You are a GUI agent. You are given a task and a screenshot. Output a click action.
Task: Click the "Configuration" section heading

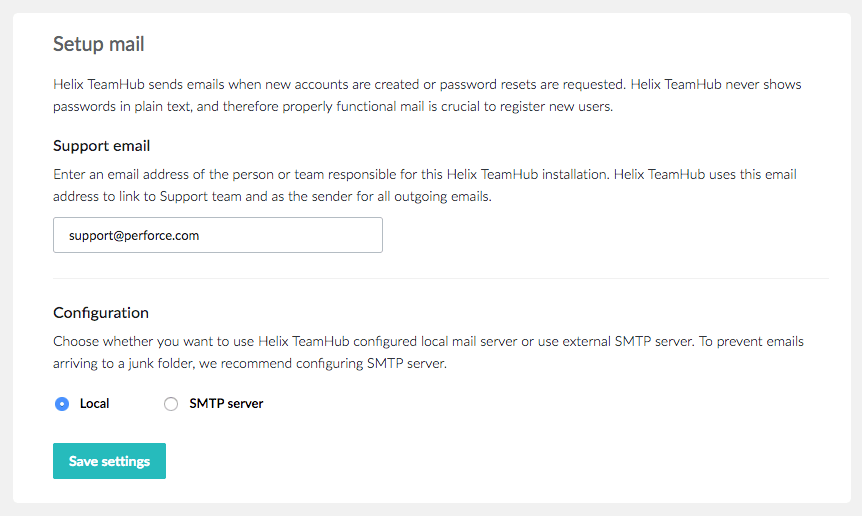click(x=101, y=313)
